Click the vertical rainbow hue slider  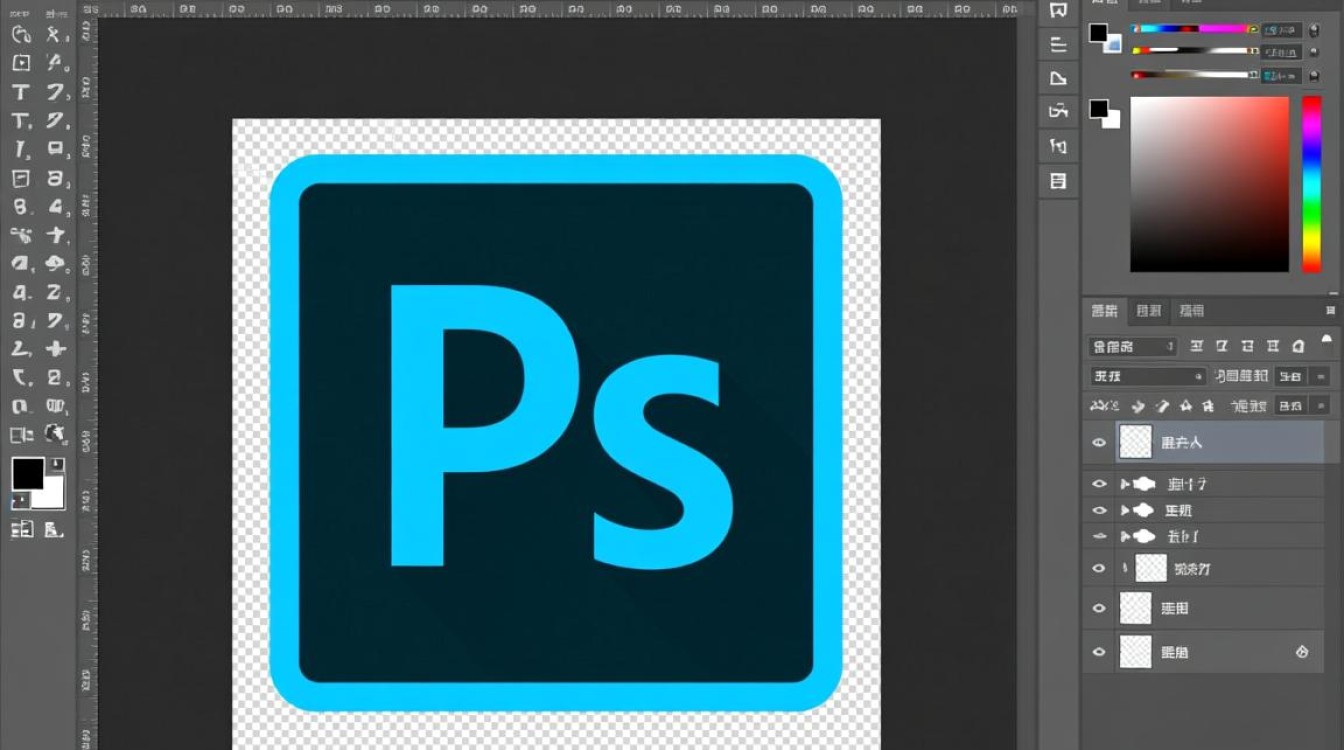click(x=1311, y=184)
